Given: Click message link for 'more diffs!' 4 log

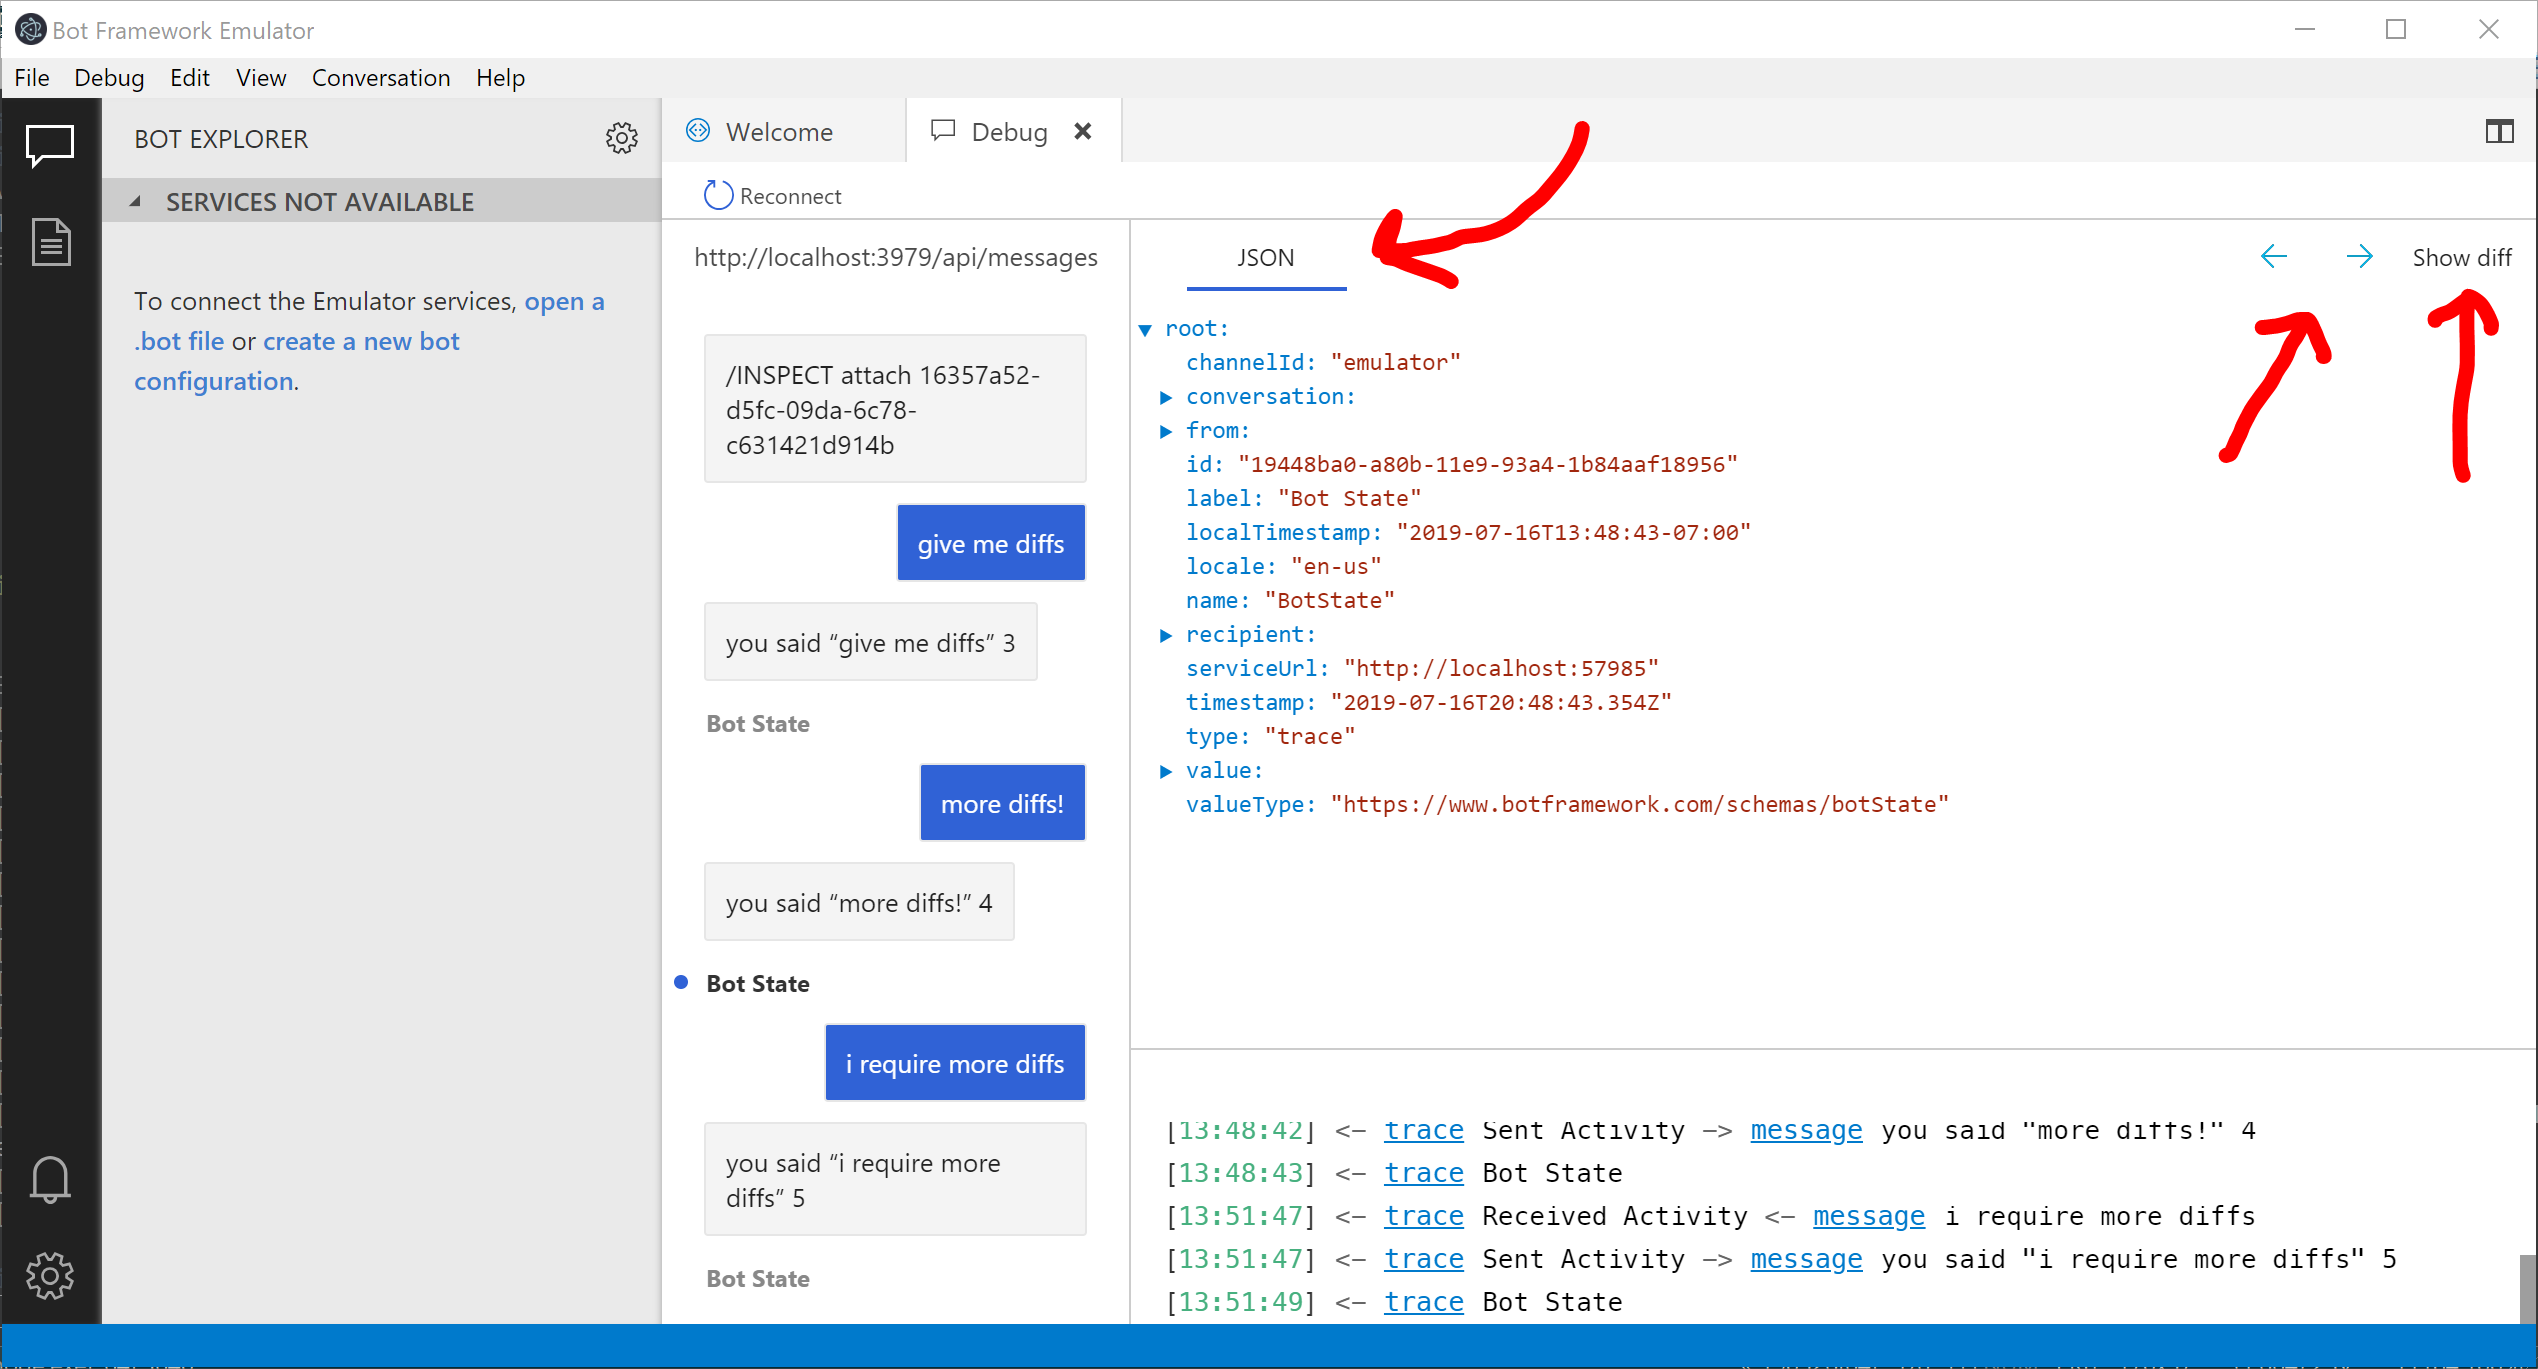Looking at the screenshot, I should [x=1806, y=1130].
